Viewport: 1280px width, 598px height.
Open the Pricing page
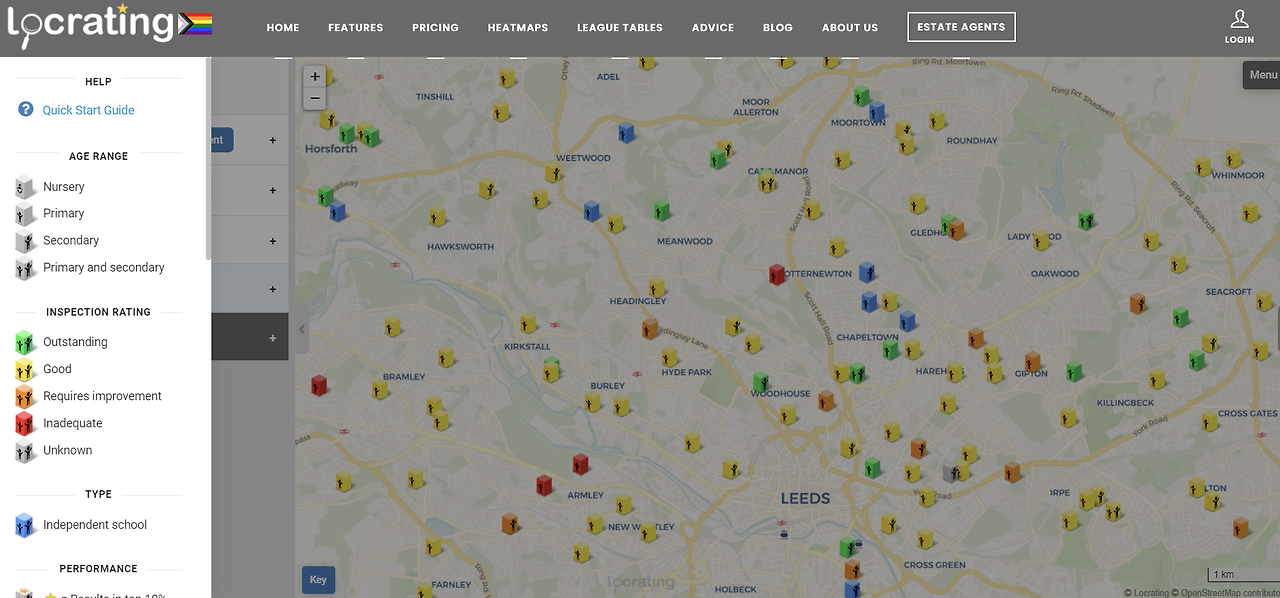coord(435,28)
